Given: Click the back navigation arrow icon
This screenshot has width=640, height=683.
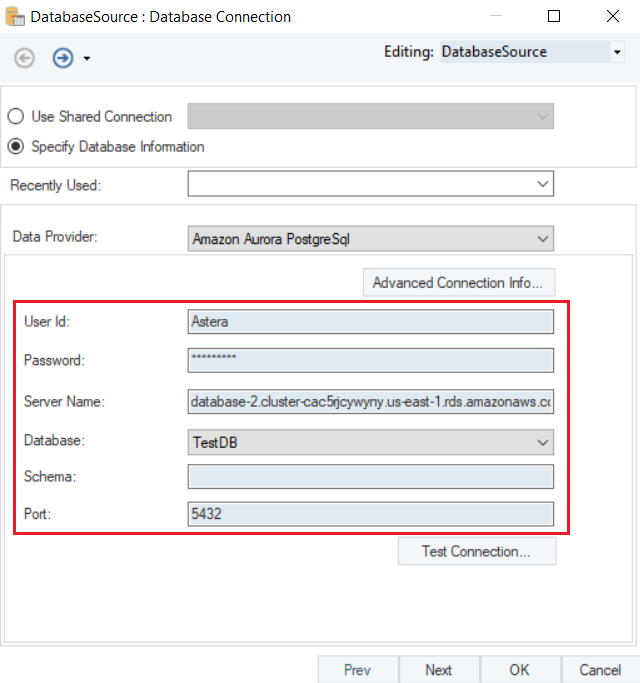Looking at the screenshot, I should [x=24, y=58].
